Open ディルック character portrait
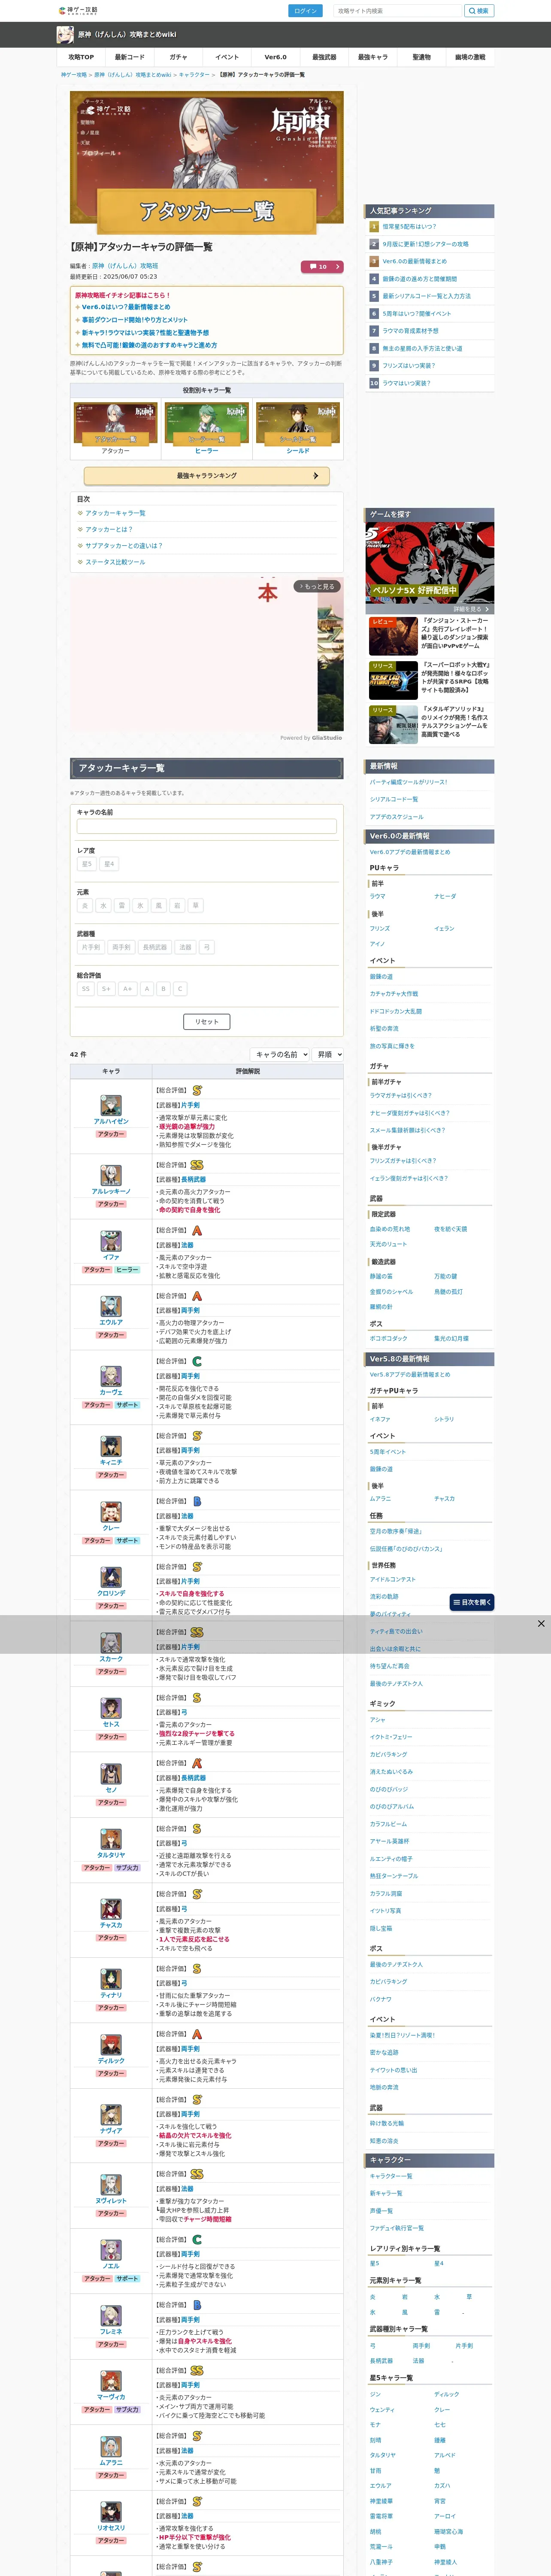 (111, 2045)
